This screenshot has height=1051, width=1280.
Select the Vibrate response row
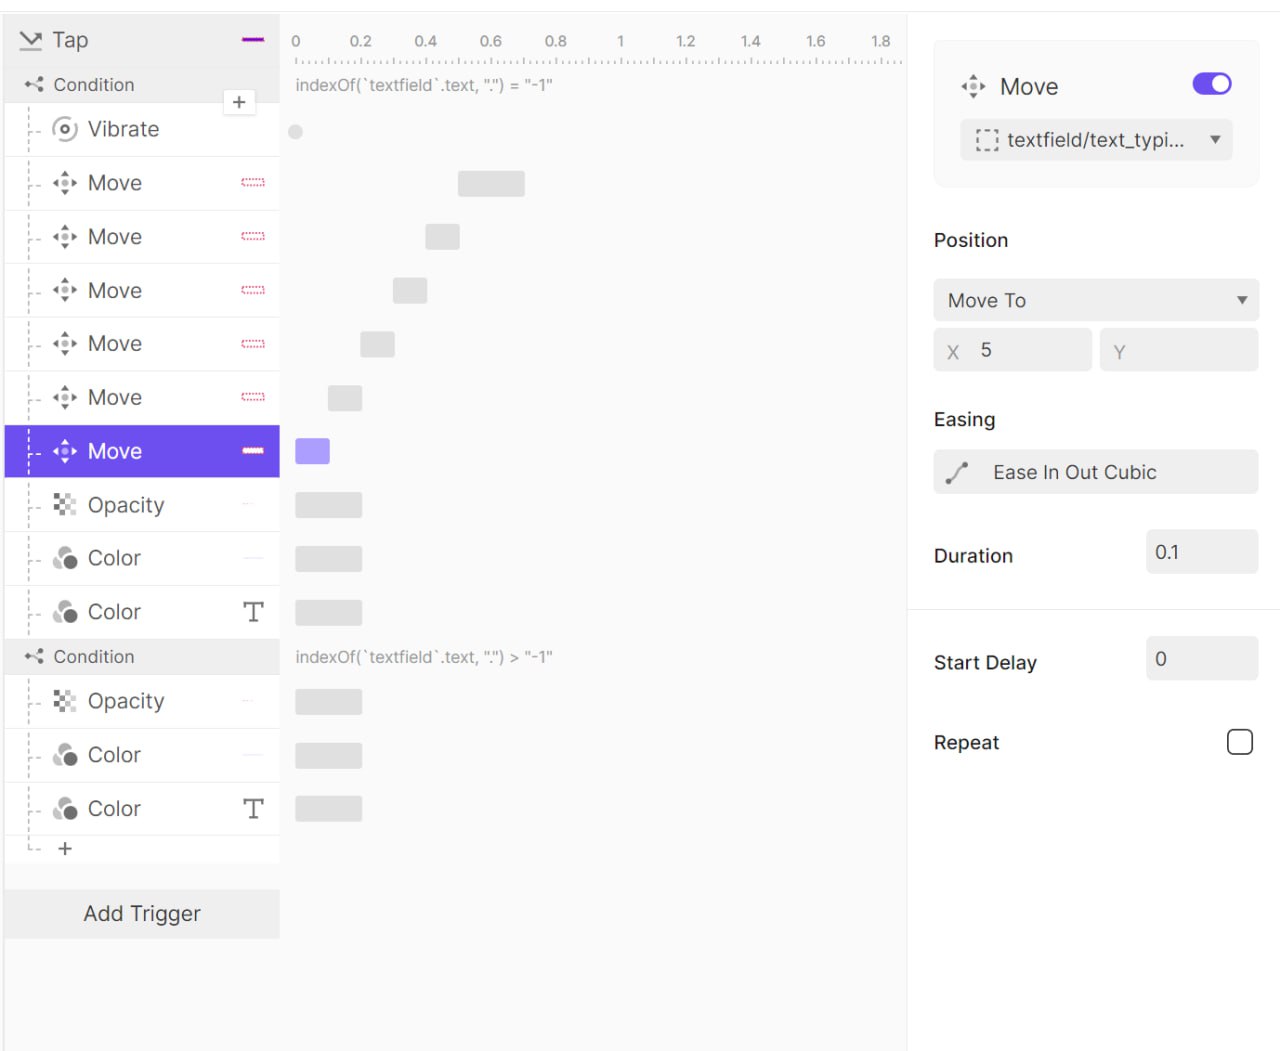[142, 129]
